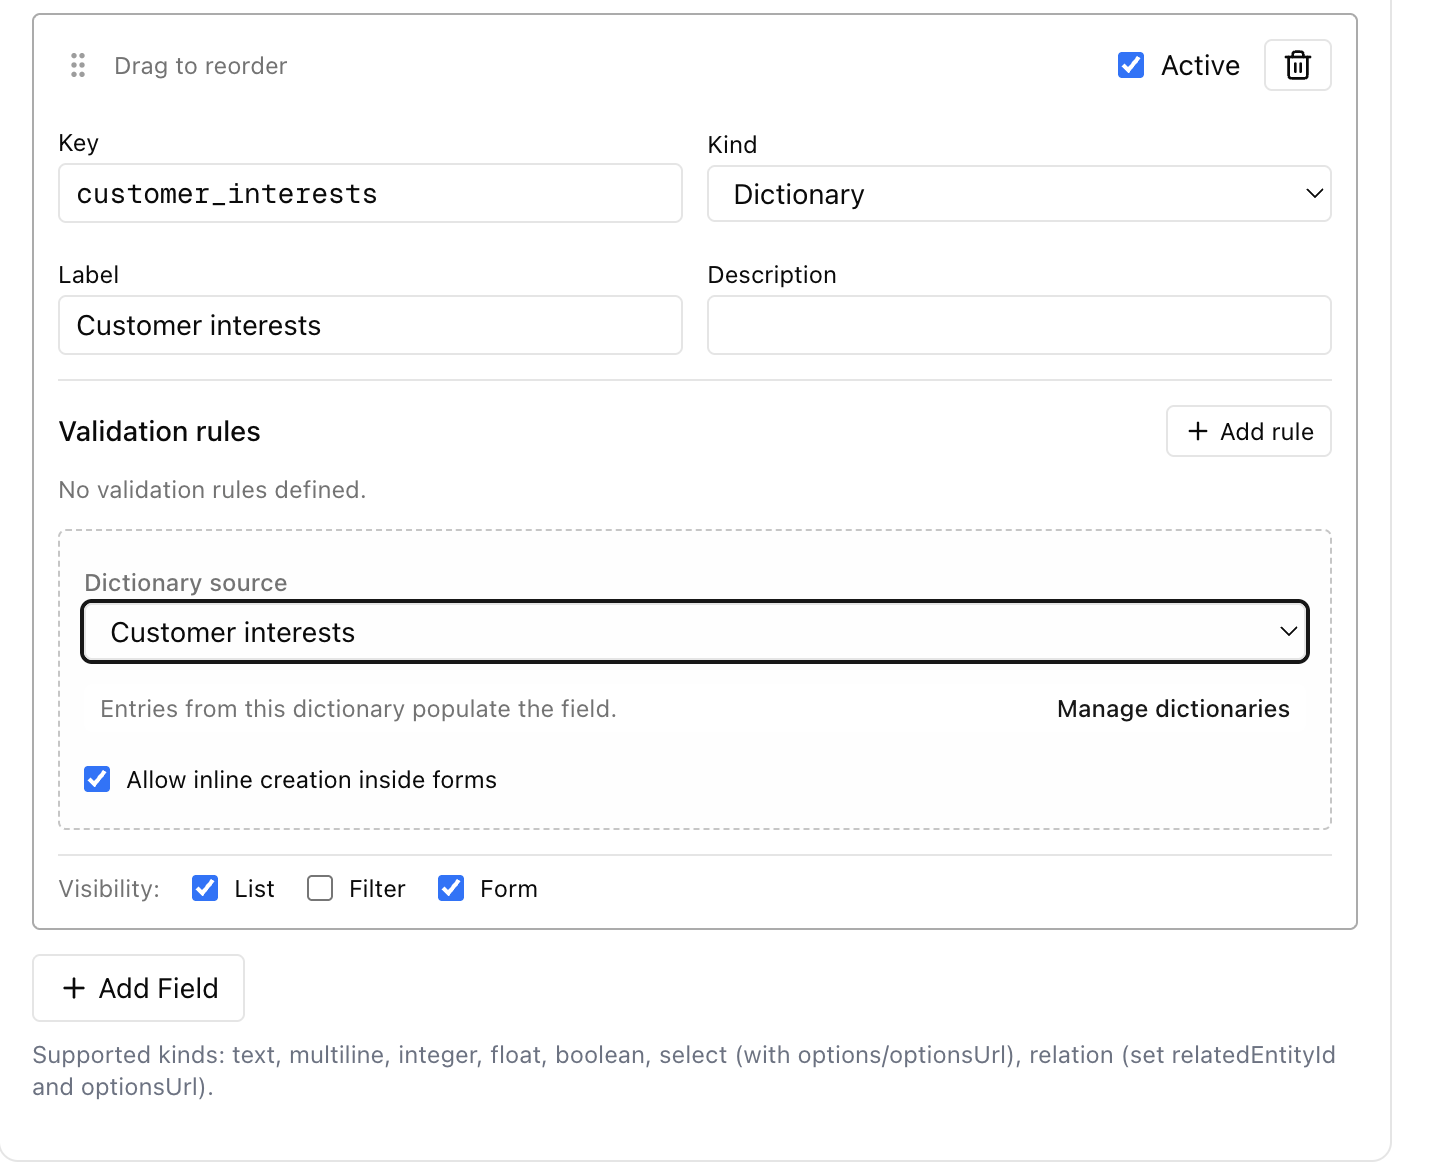Click the plus icon next to Add rule
This screenshot has height=1166, width=1444.
pyautogui.click(x=1197, y=431)
